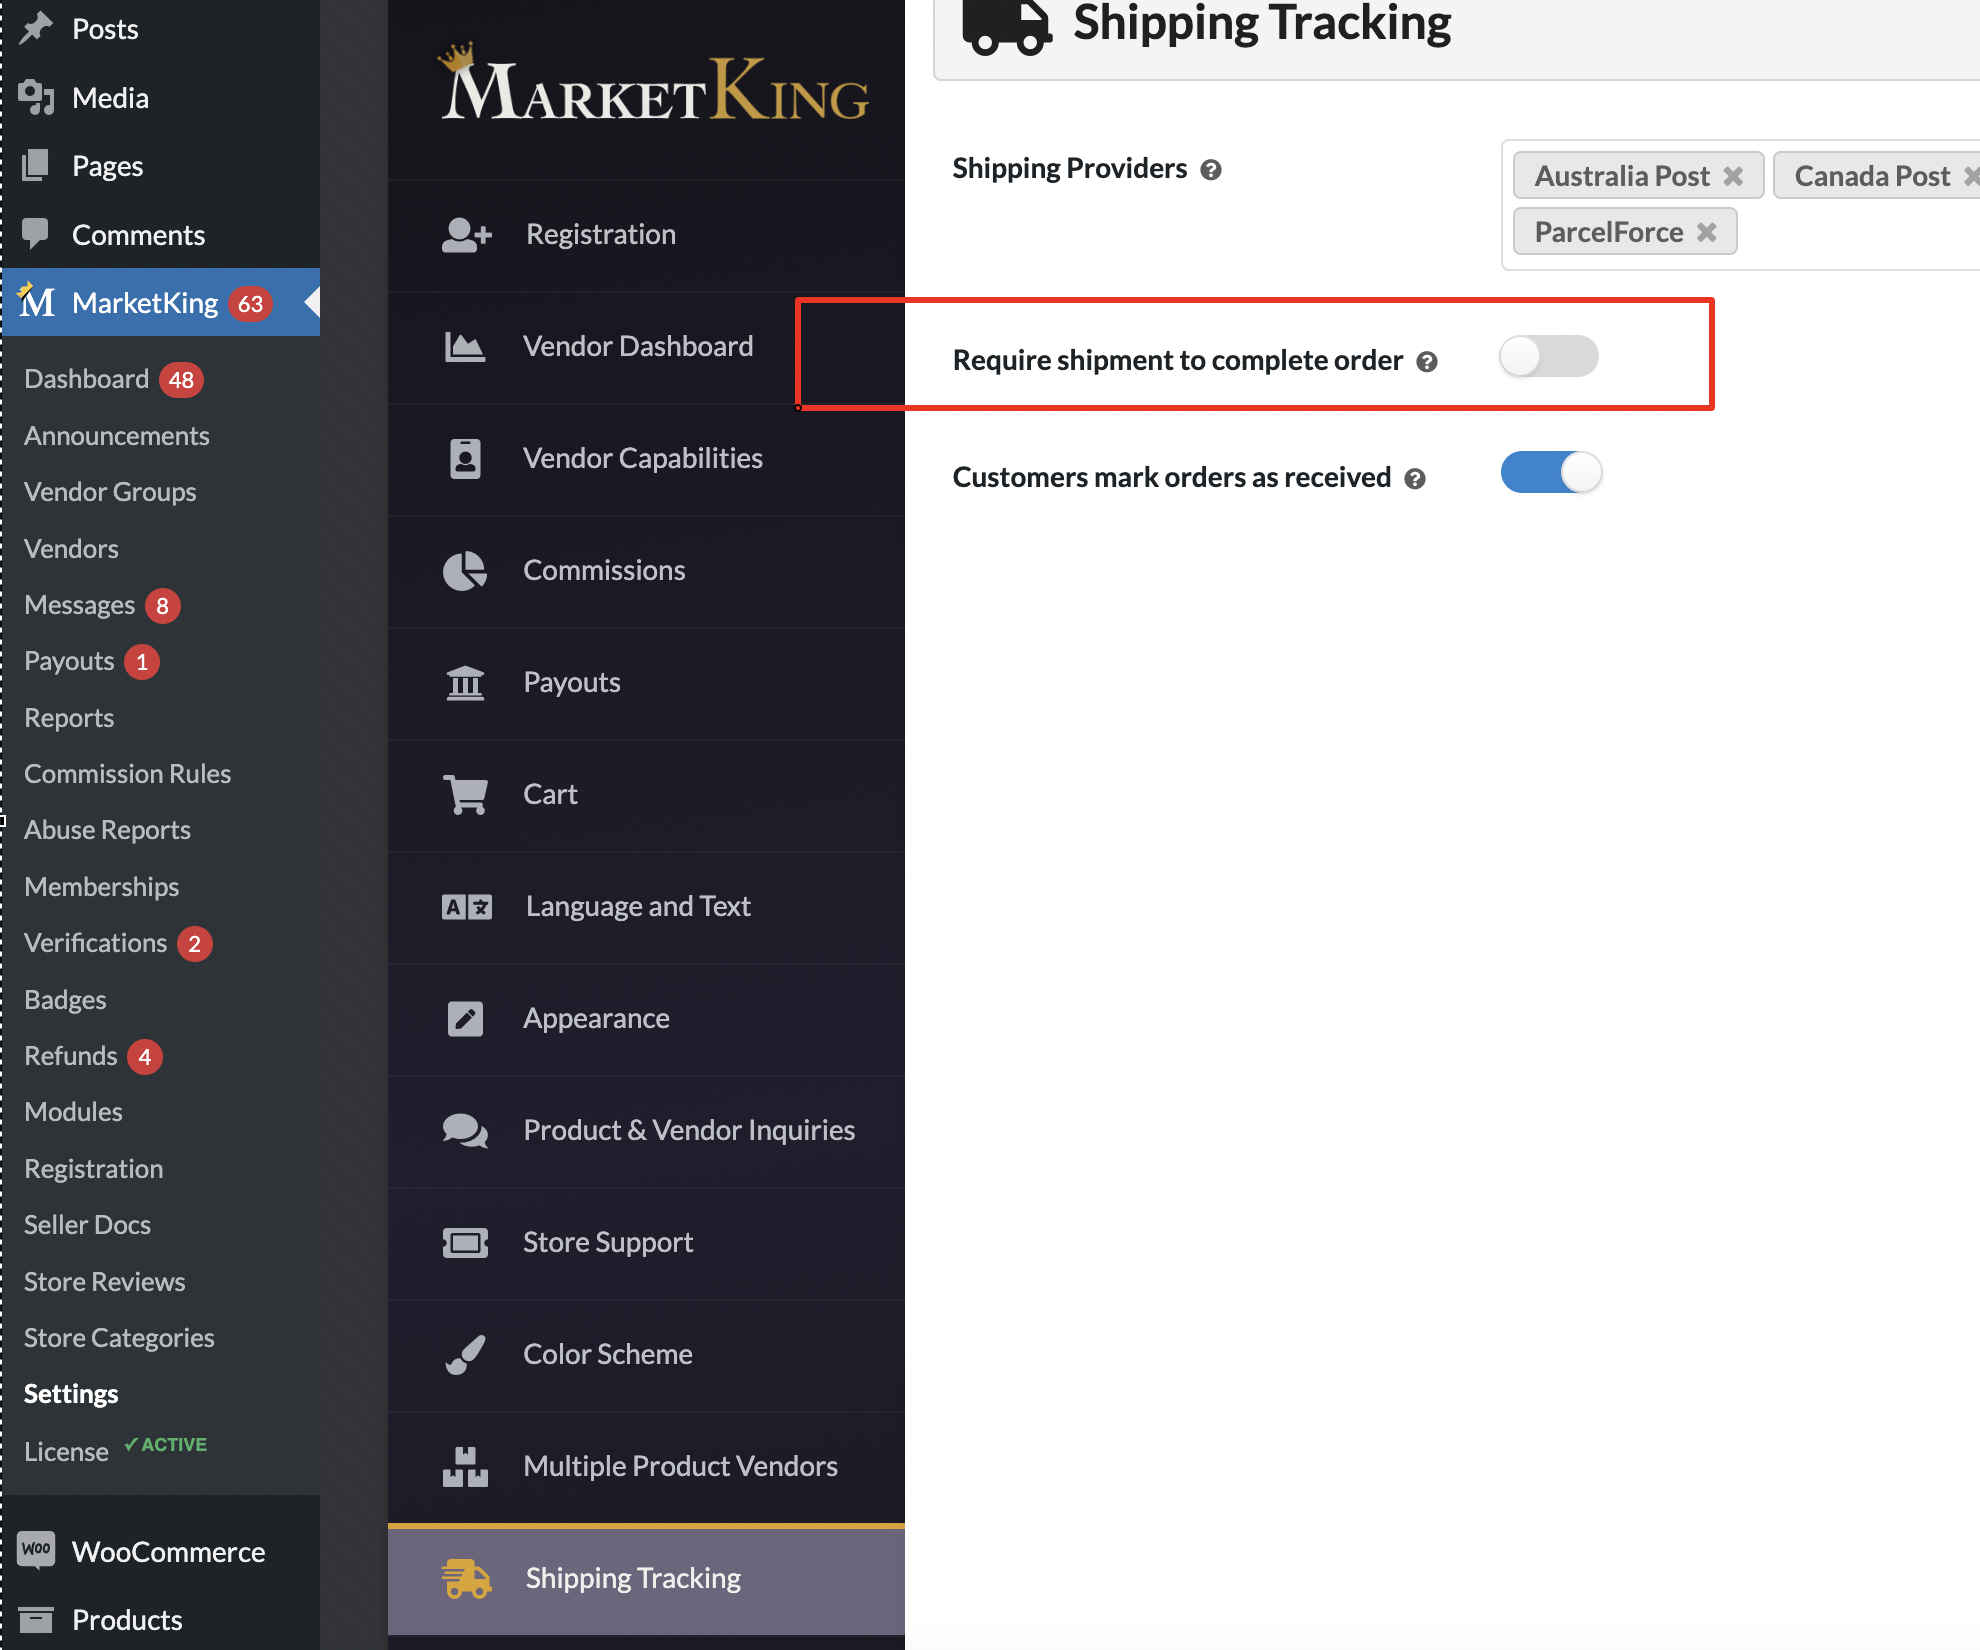The width and height of the screenshot is (1980, 1650).
Task: Remove the ParcelForce provider tag
Action: (x=1707, y=232)
